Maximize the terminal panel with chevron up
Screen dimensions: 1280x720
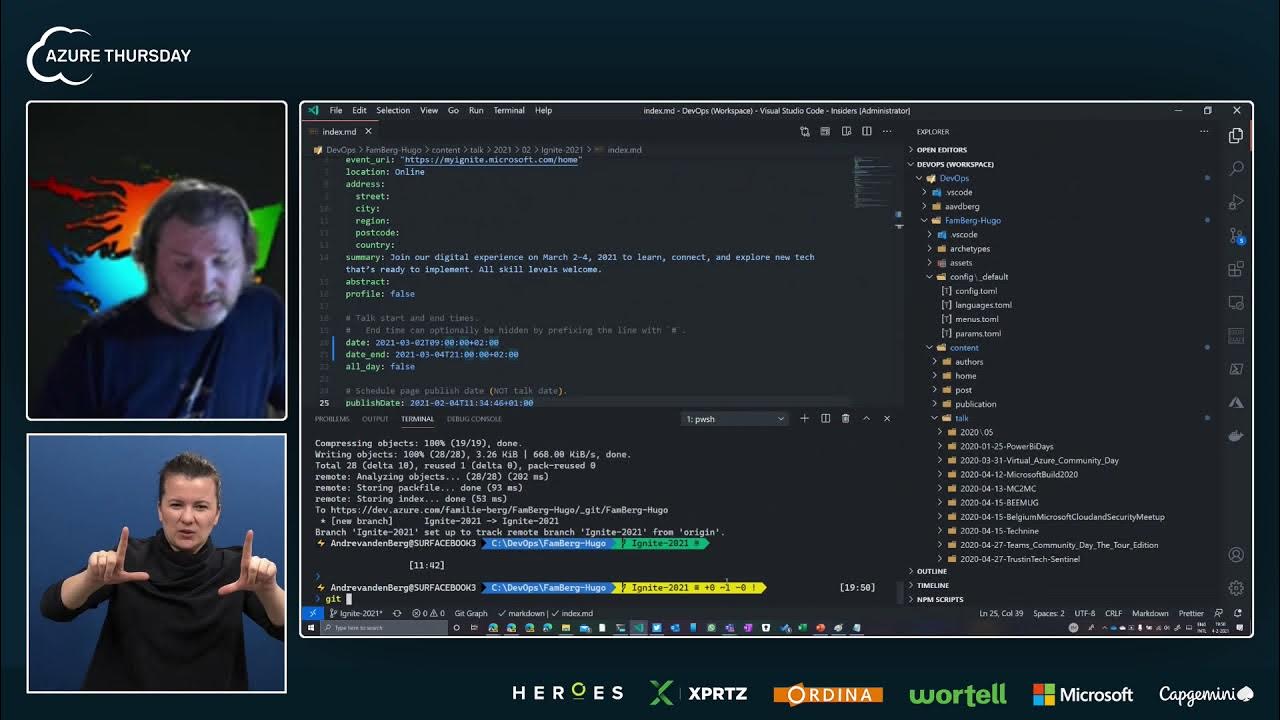tap(866, 418)
